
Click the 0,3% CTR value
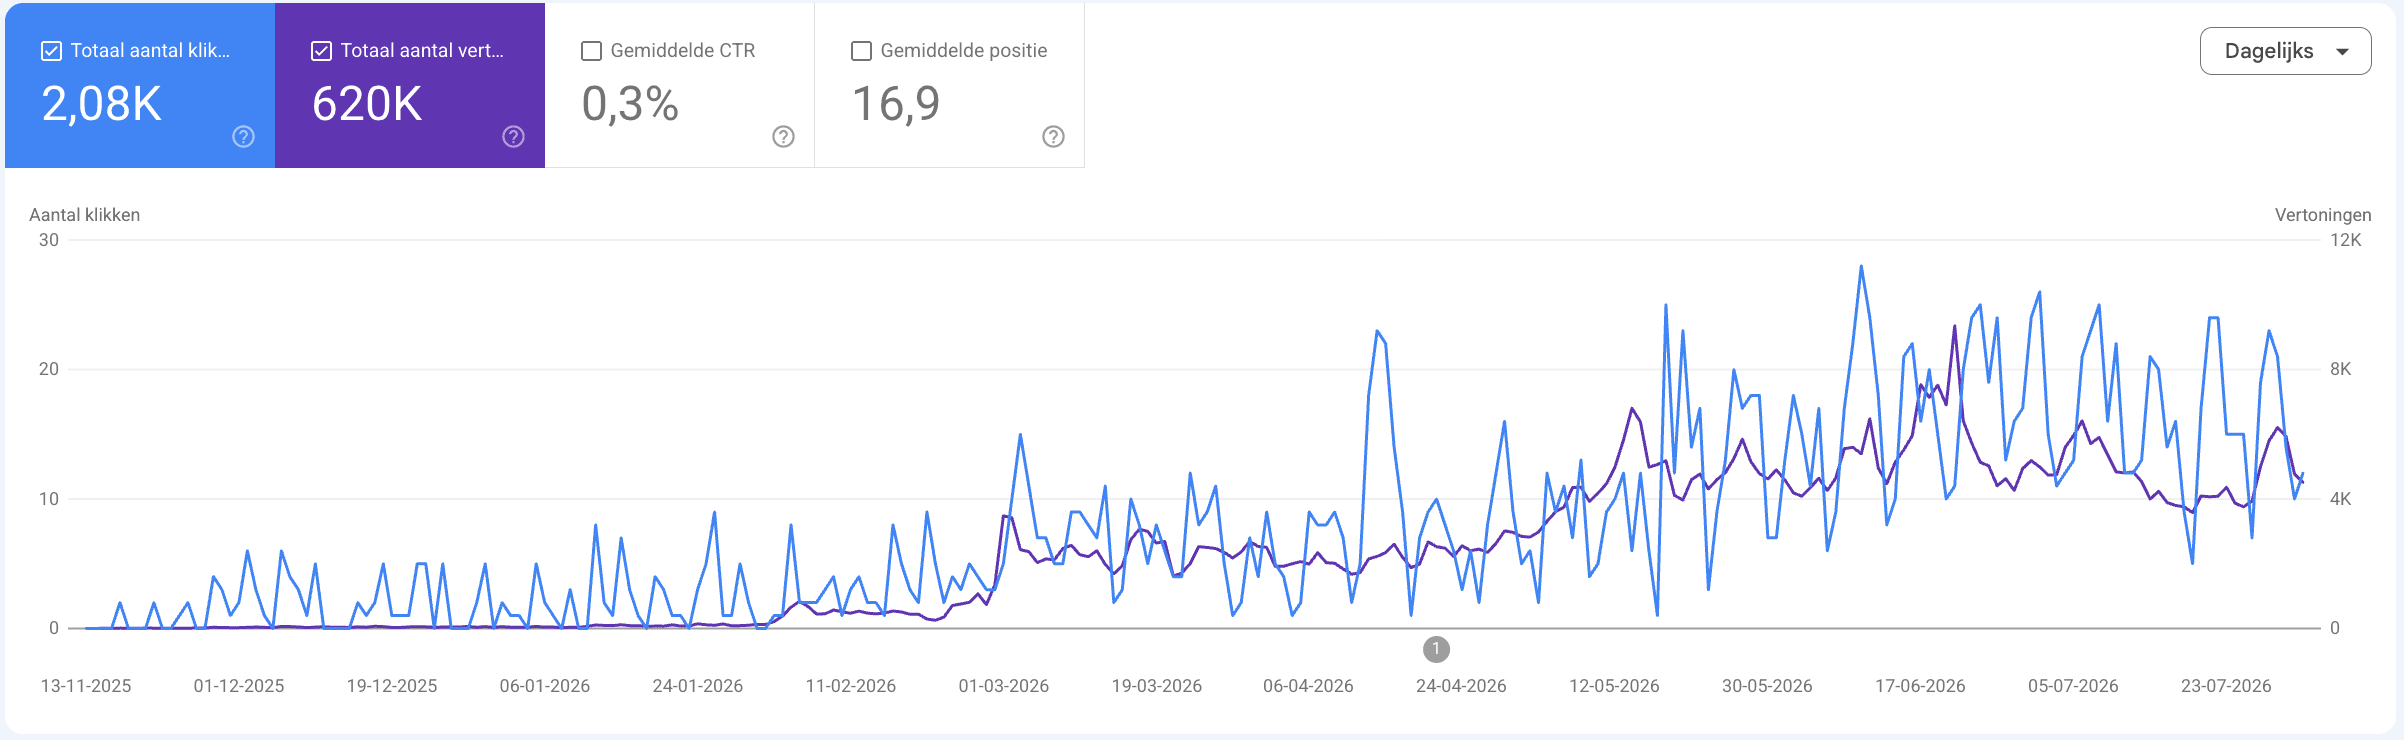point(630,104)
